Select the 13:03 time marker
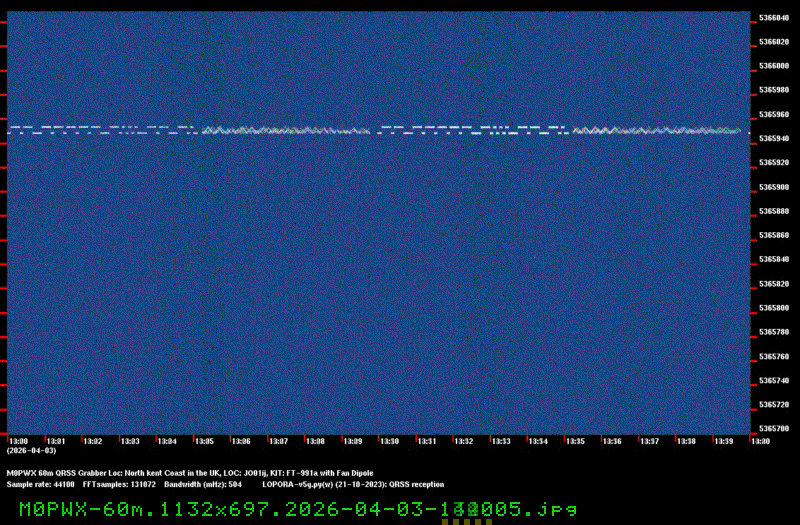This screenshot has width=800, height=525. (130, 441)
